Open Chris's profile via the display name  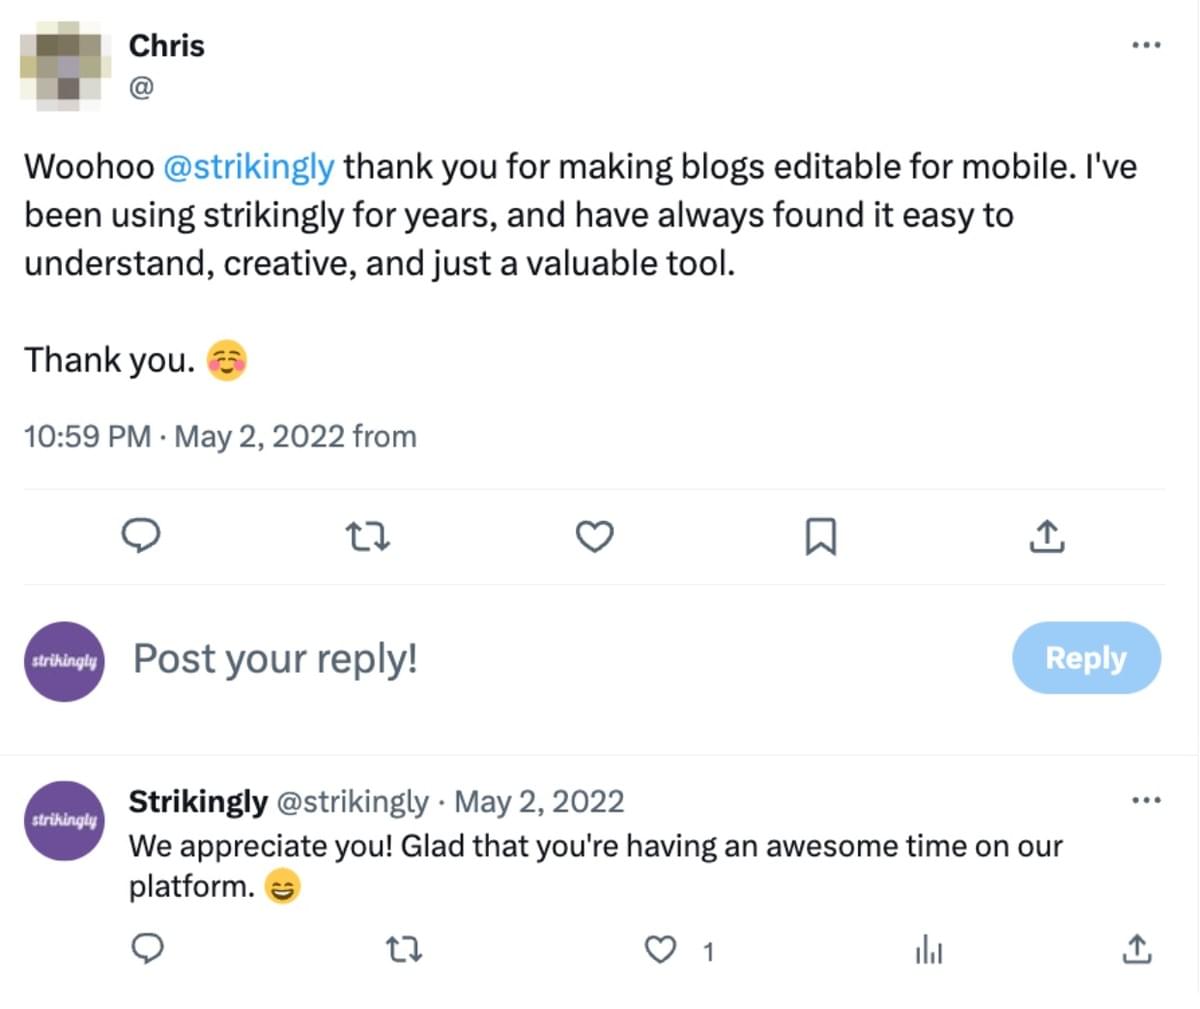tap(166, 46)
